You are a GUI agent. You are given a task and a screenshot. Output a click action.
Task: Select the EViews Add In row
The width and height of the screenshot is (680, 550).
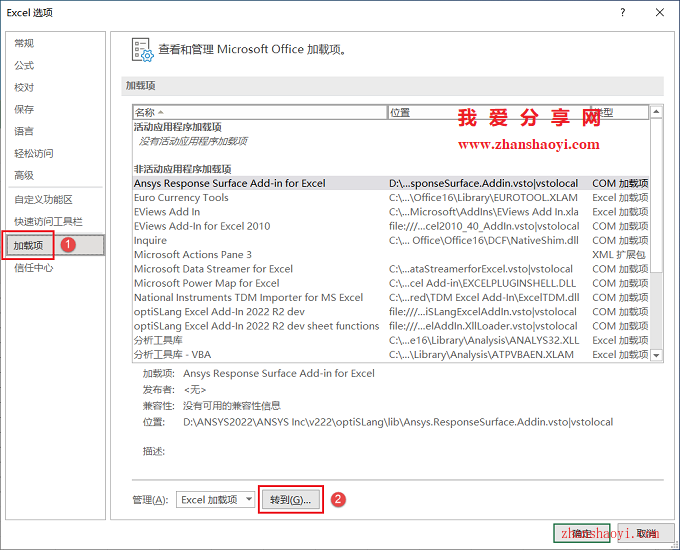click(x=390, y=212)
